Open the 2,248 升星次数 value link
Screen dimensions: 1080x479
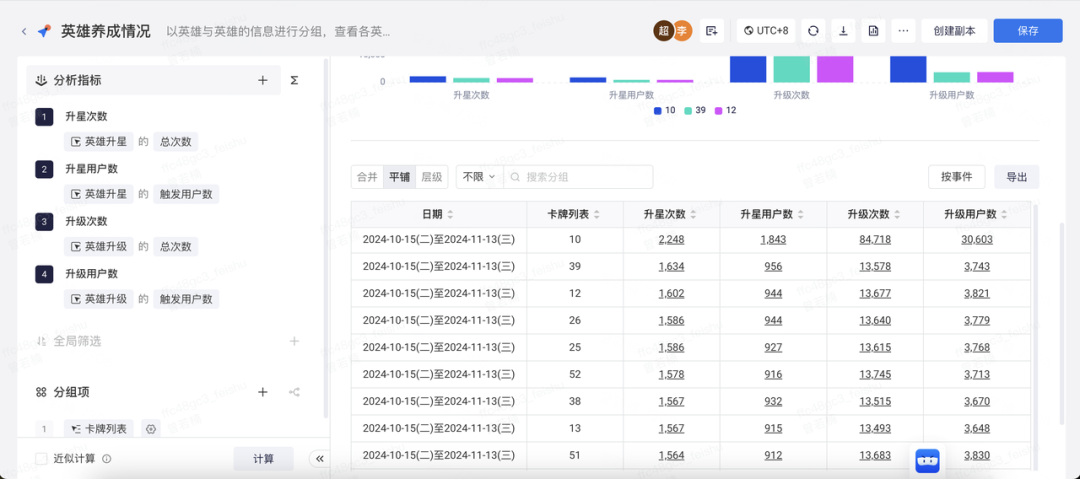tap(672, 240)
